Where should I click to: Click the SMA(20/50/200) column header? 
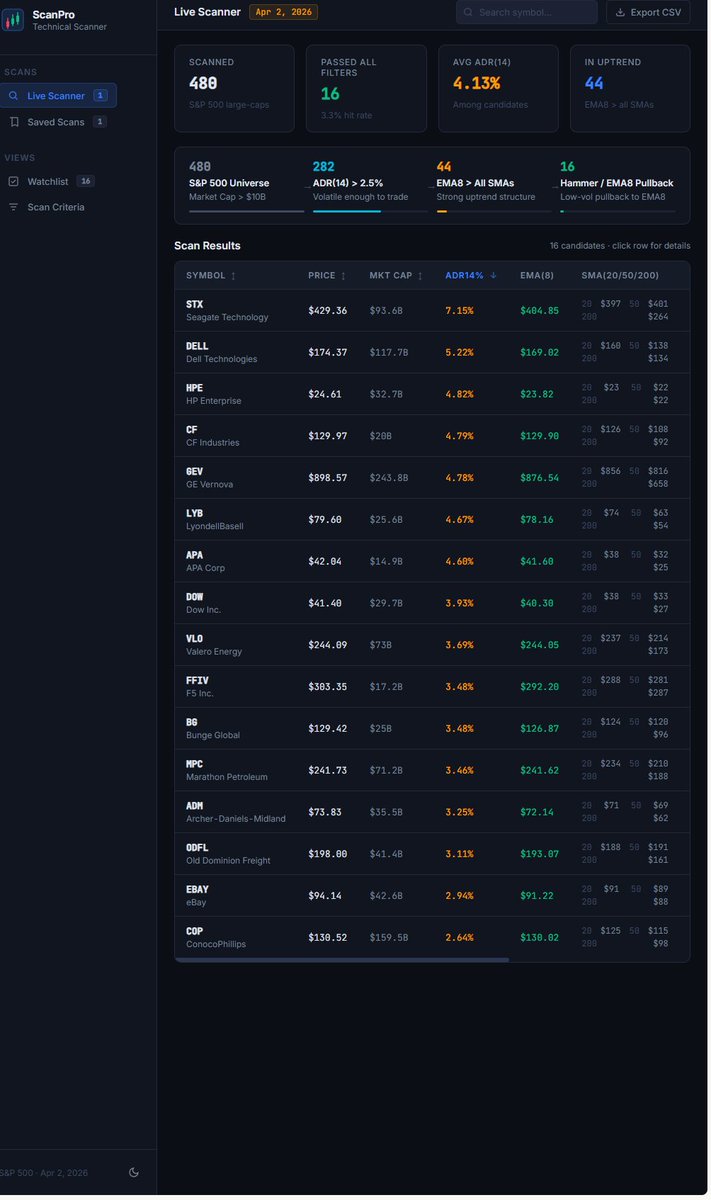pos(620,276)
